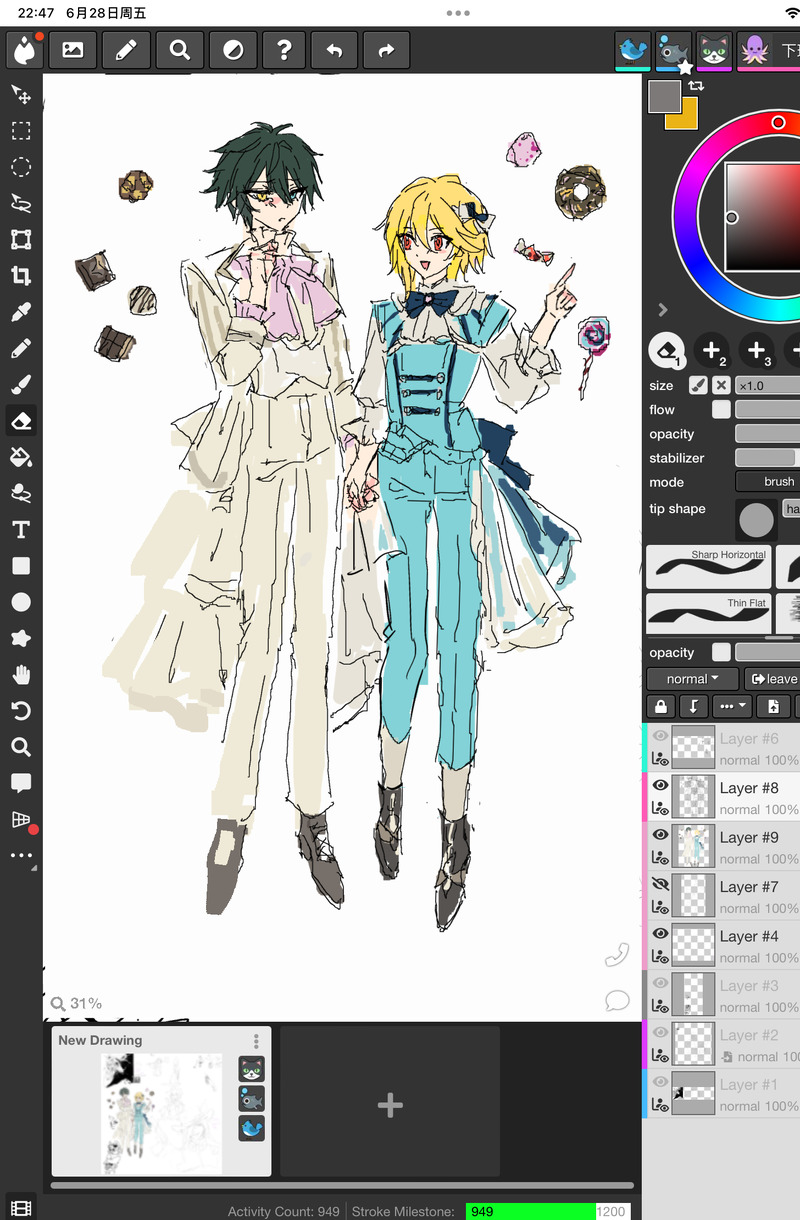The height and width of the screenshot is (1220, 800).
Task: Open the normal blend mode dropdown
Action: click(692, 678)
